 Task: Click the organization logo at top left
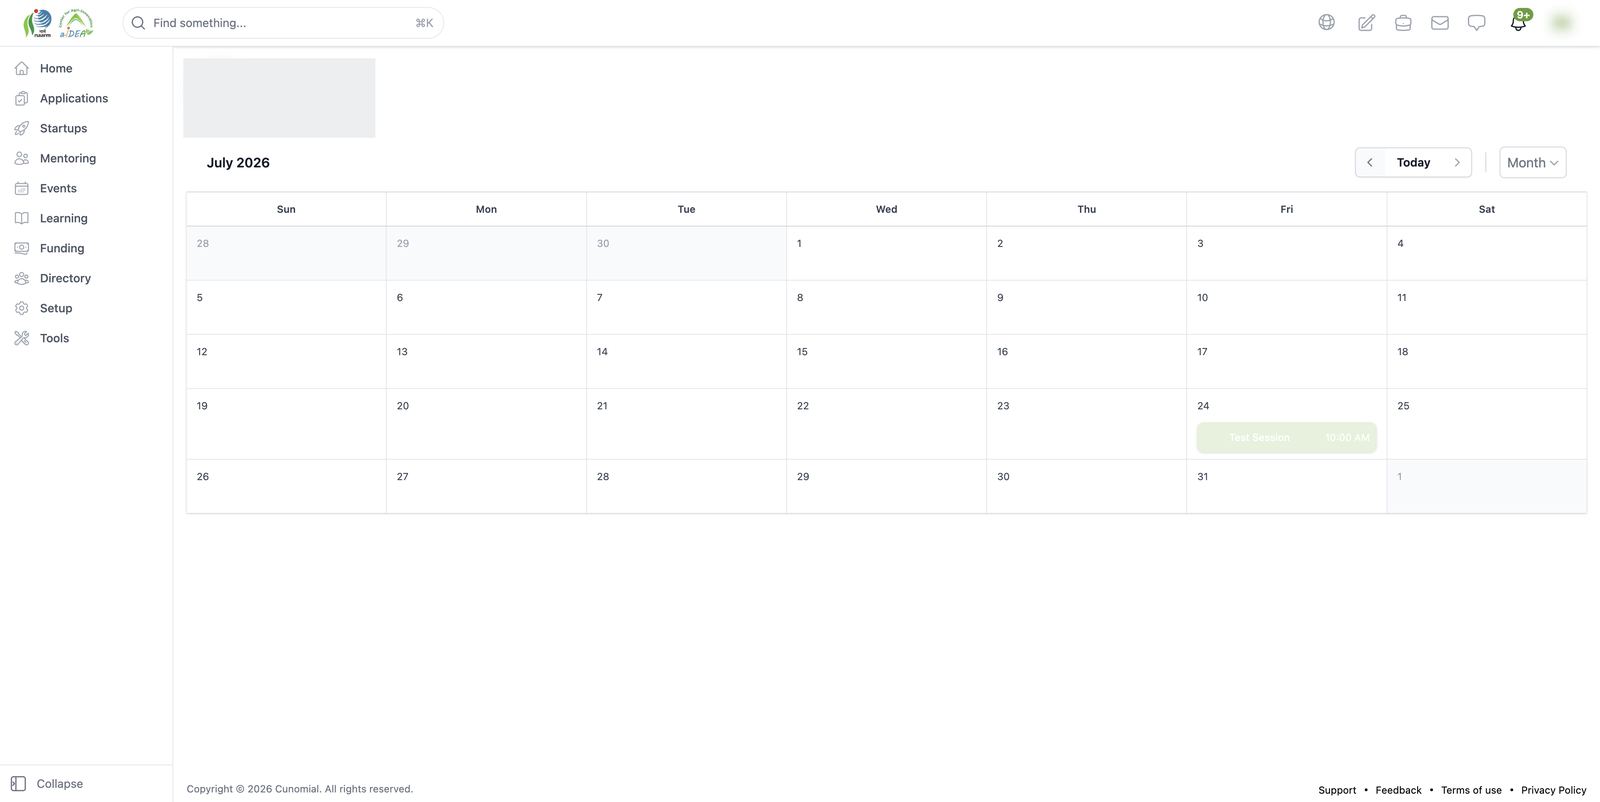(x=58, y=23)
